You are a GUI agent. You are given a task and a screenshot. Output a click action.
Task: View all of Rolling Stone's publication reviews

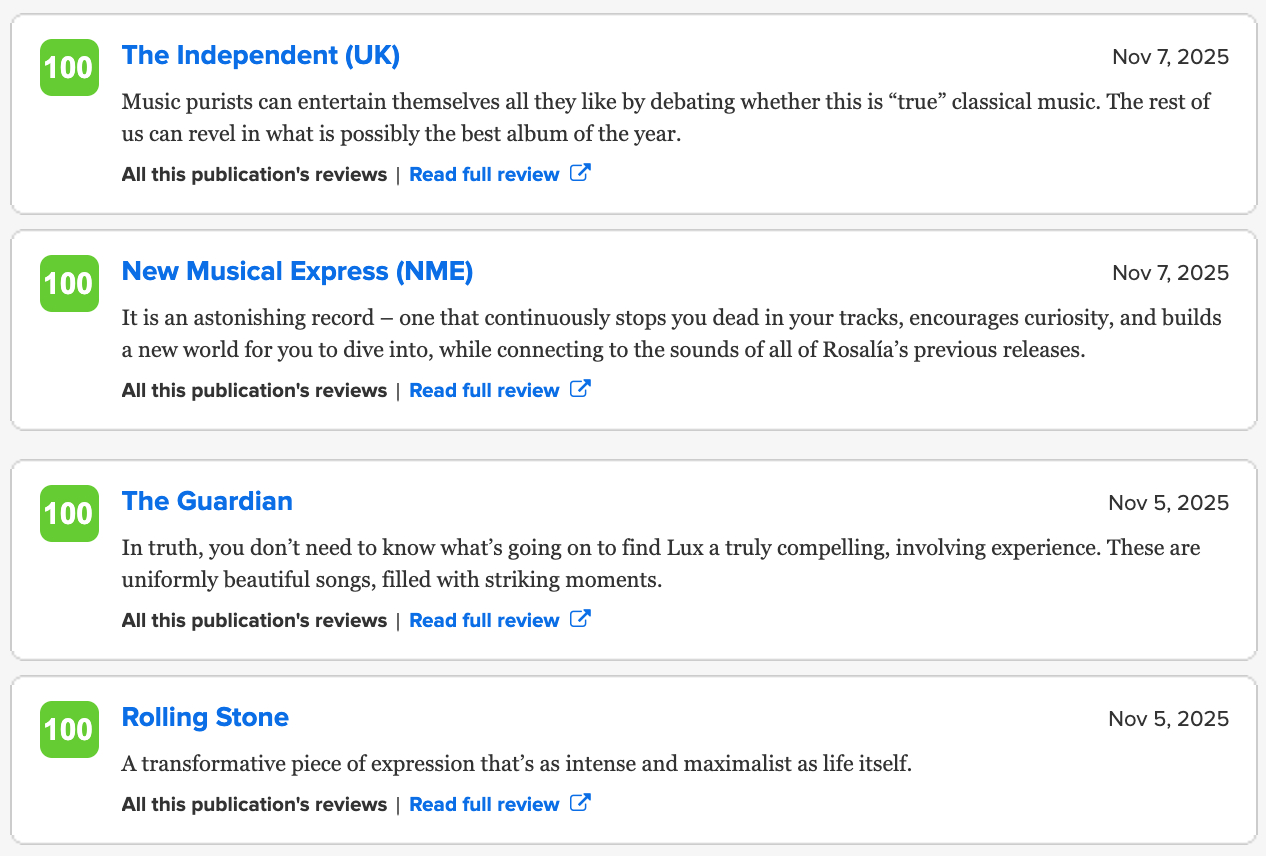point(254,805)
